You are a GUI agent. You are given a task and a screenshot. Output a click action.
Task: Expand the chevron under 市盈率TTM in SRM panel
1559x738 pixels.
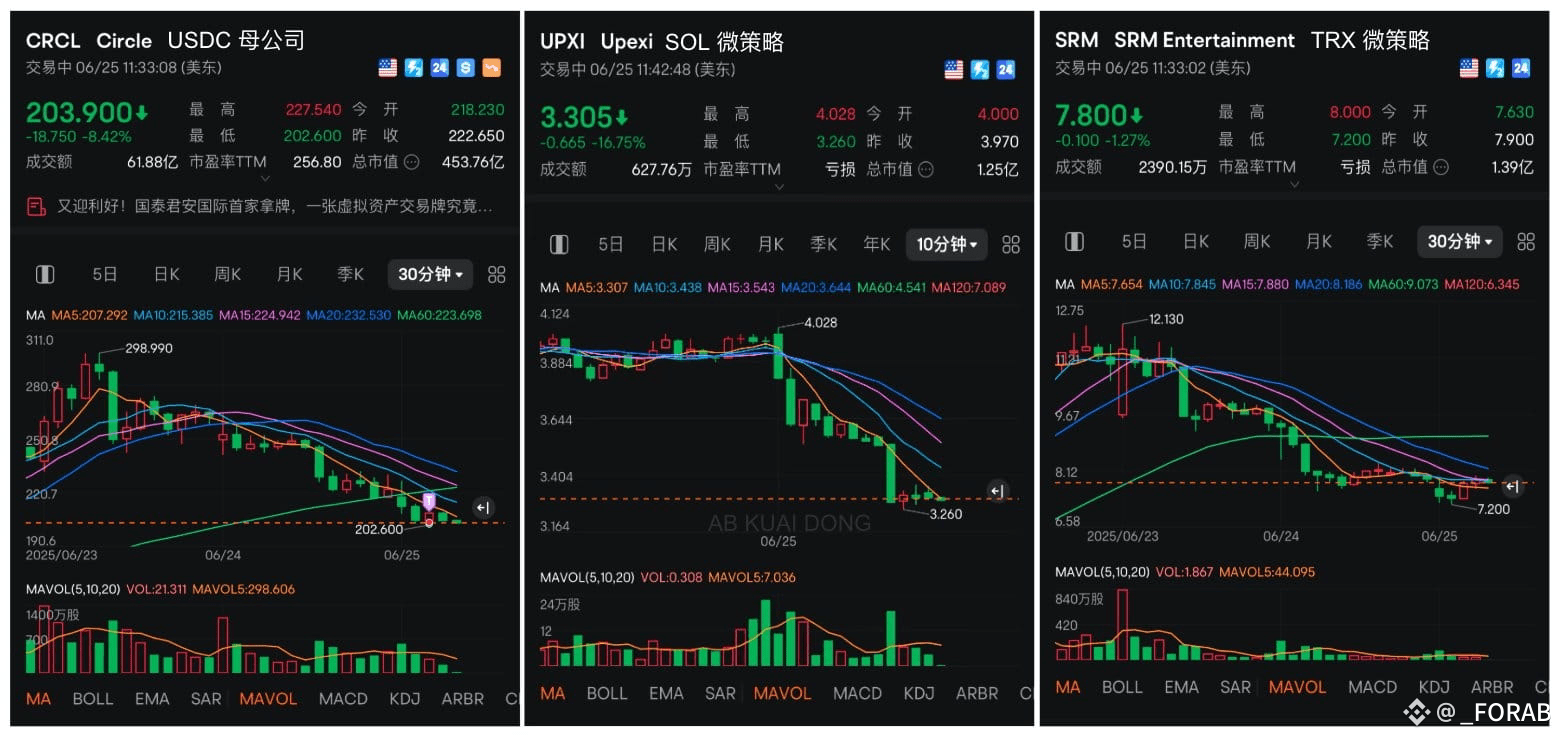[x=1294, y=185]
